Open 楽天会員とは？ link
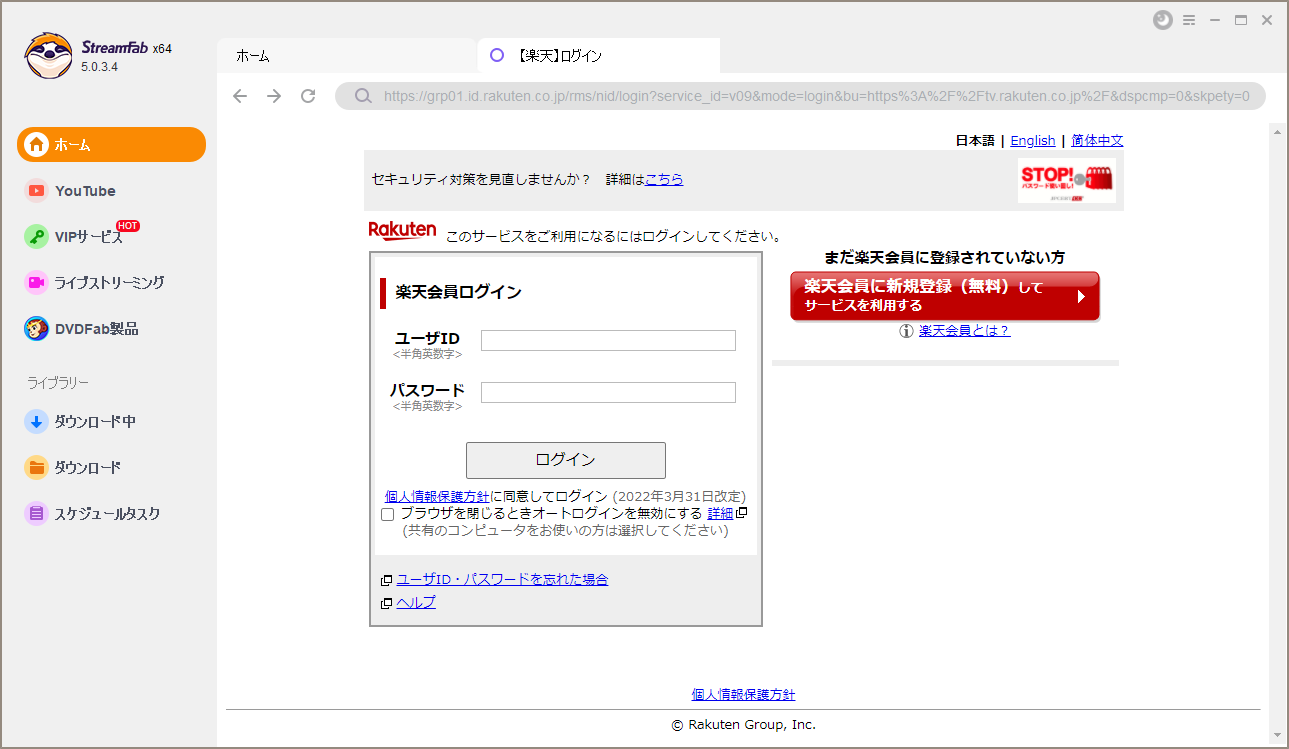Viewport: 1289px width, 749px height. 965,331
